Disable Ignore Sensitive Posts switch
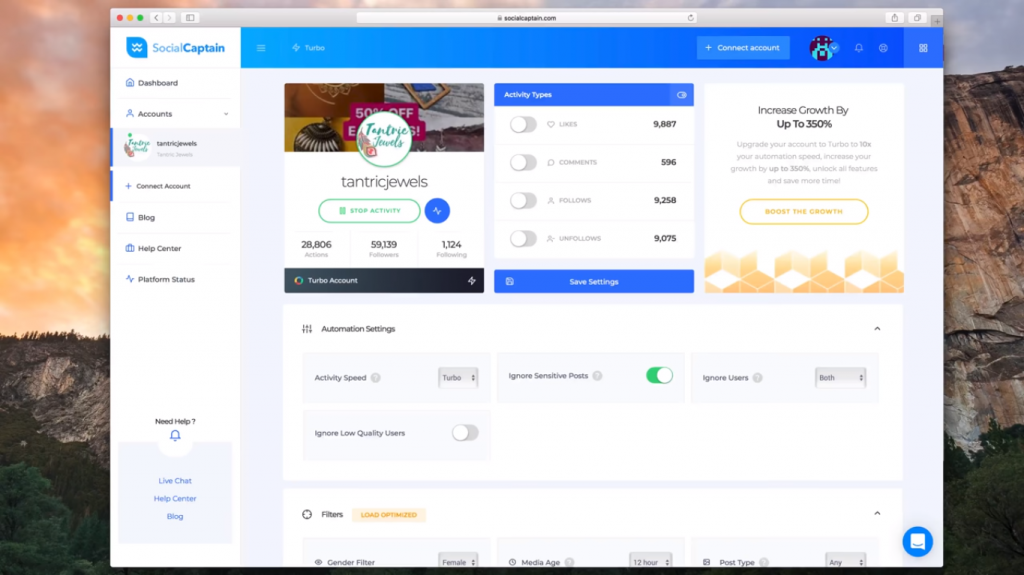The image size is (1024, 575). pyautogui.click(x=659, y=375)
